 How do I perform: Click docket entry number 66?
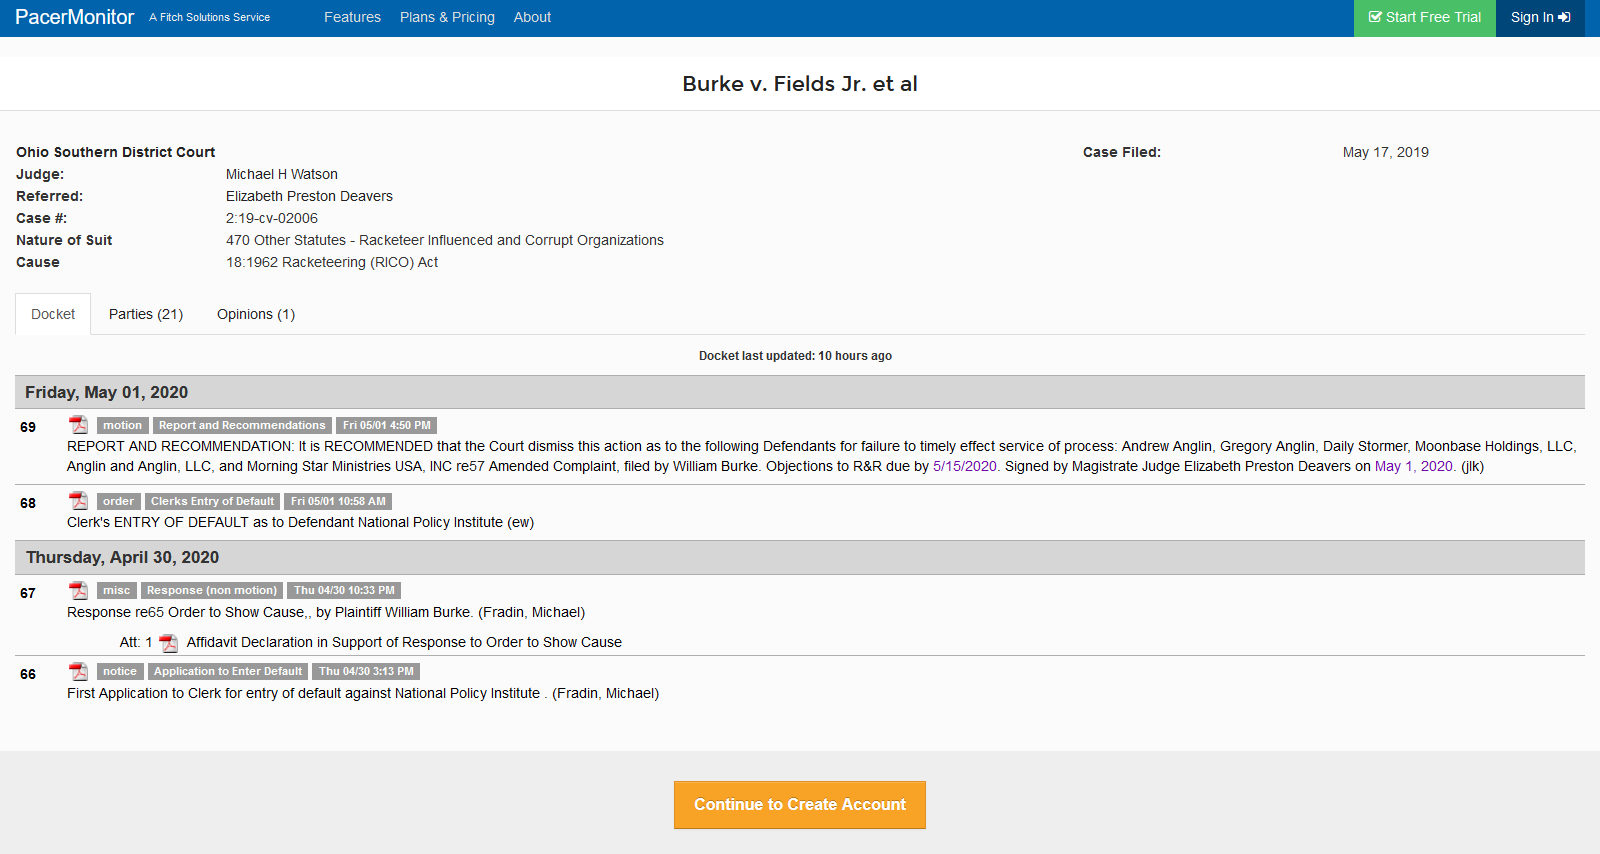pyautogui.click(x=28, y=674)
